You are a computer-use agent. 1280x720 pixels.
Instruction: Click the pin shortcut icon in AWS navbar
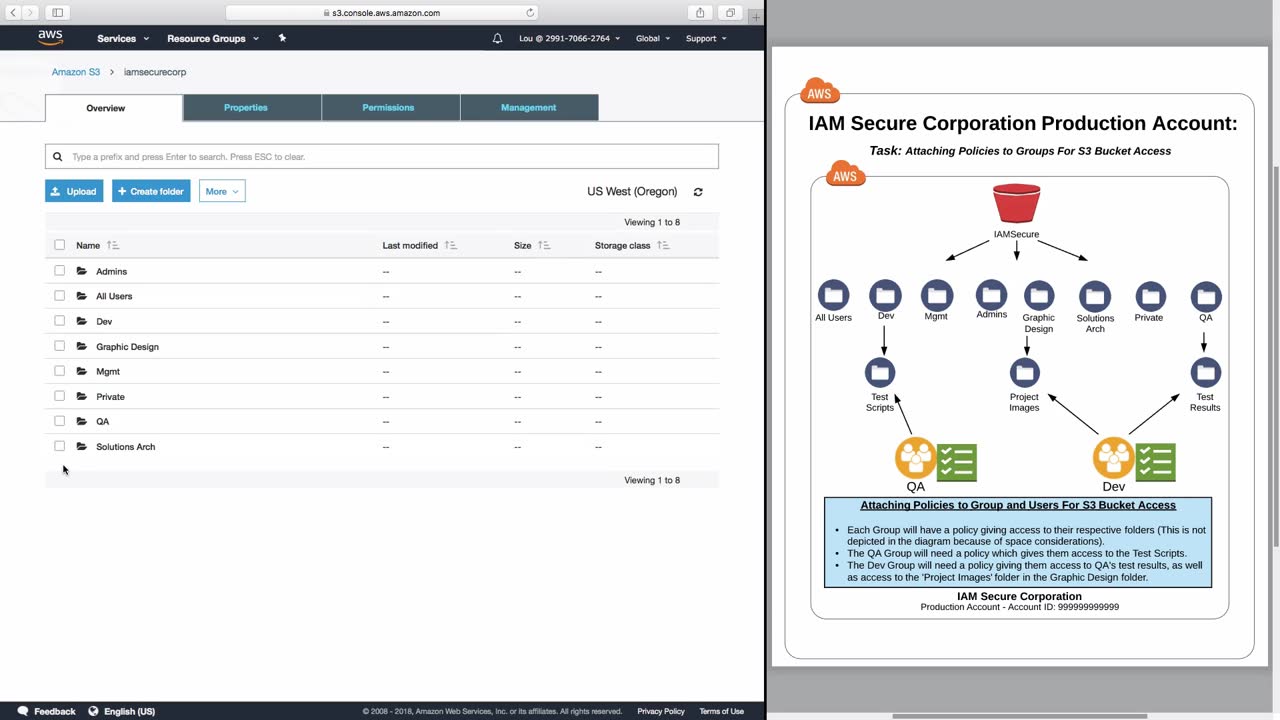282,38
